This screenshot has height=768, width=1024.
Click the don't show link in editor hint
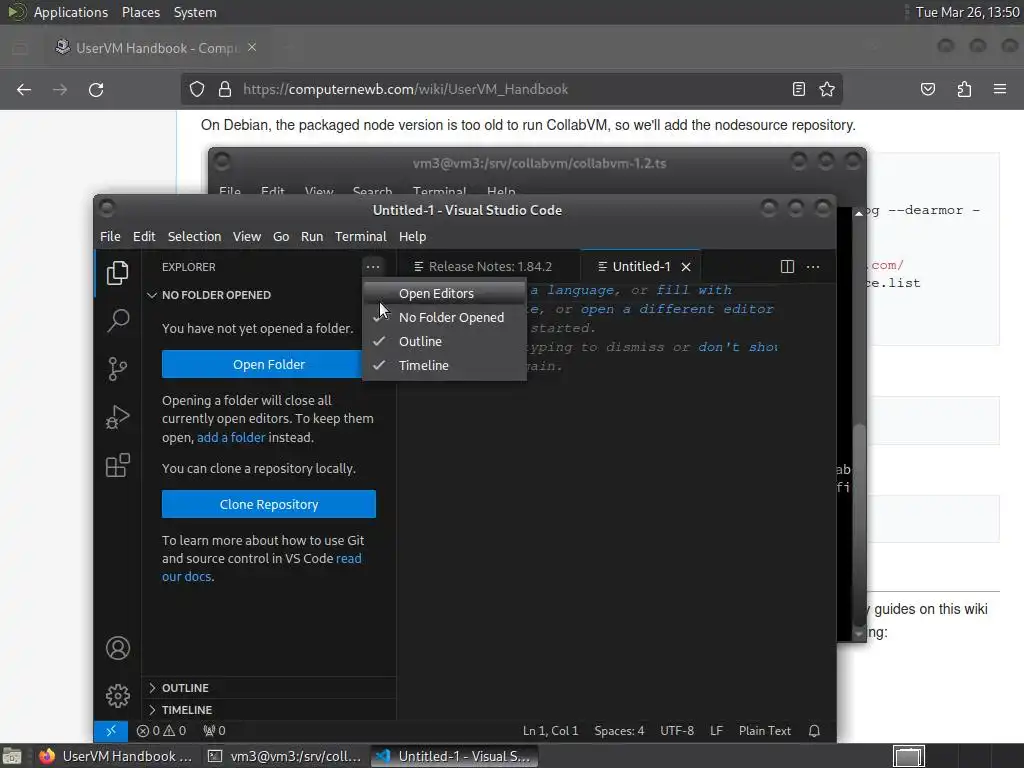(x=738, y=347)
